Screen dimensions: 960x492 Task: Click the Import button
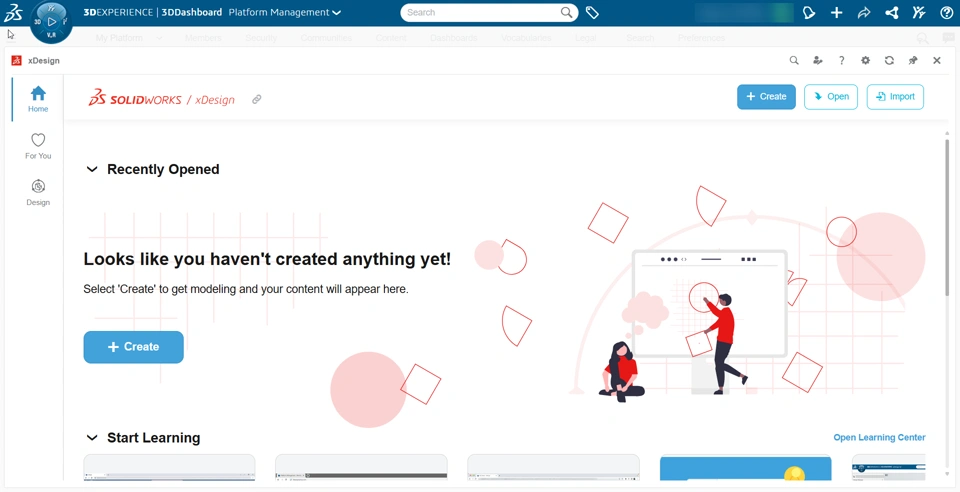coord(895,97)
